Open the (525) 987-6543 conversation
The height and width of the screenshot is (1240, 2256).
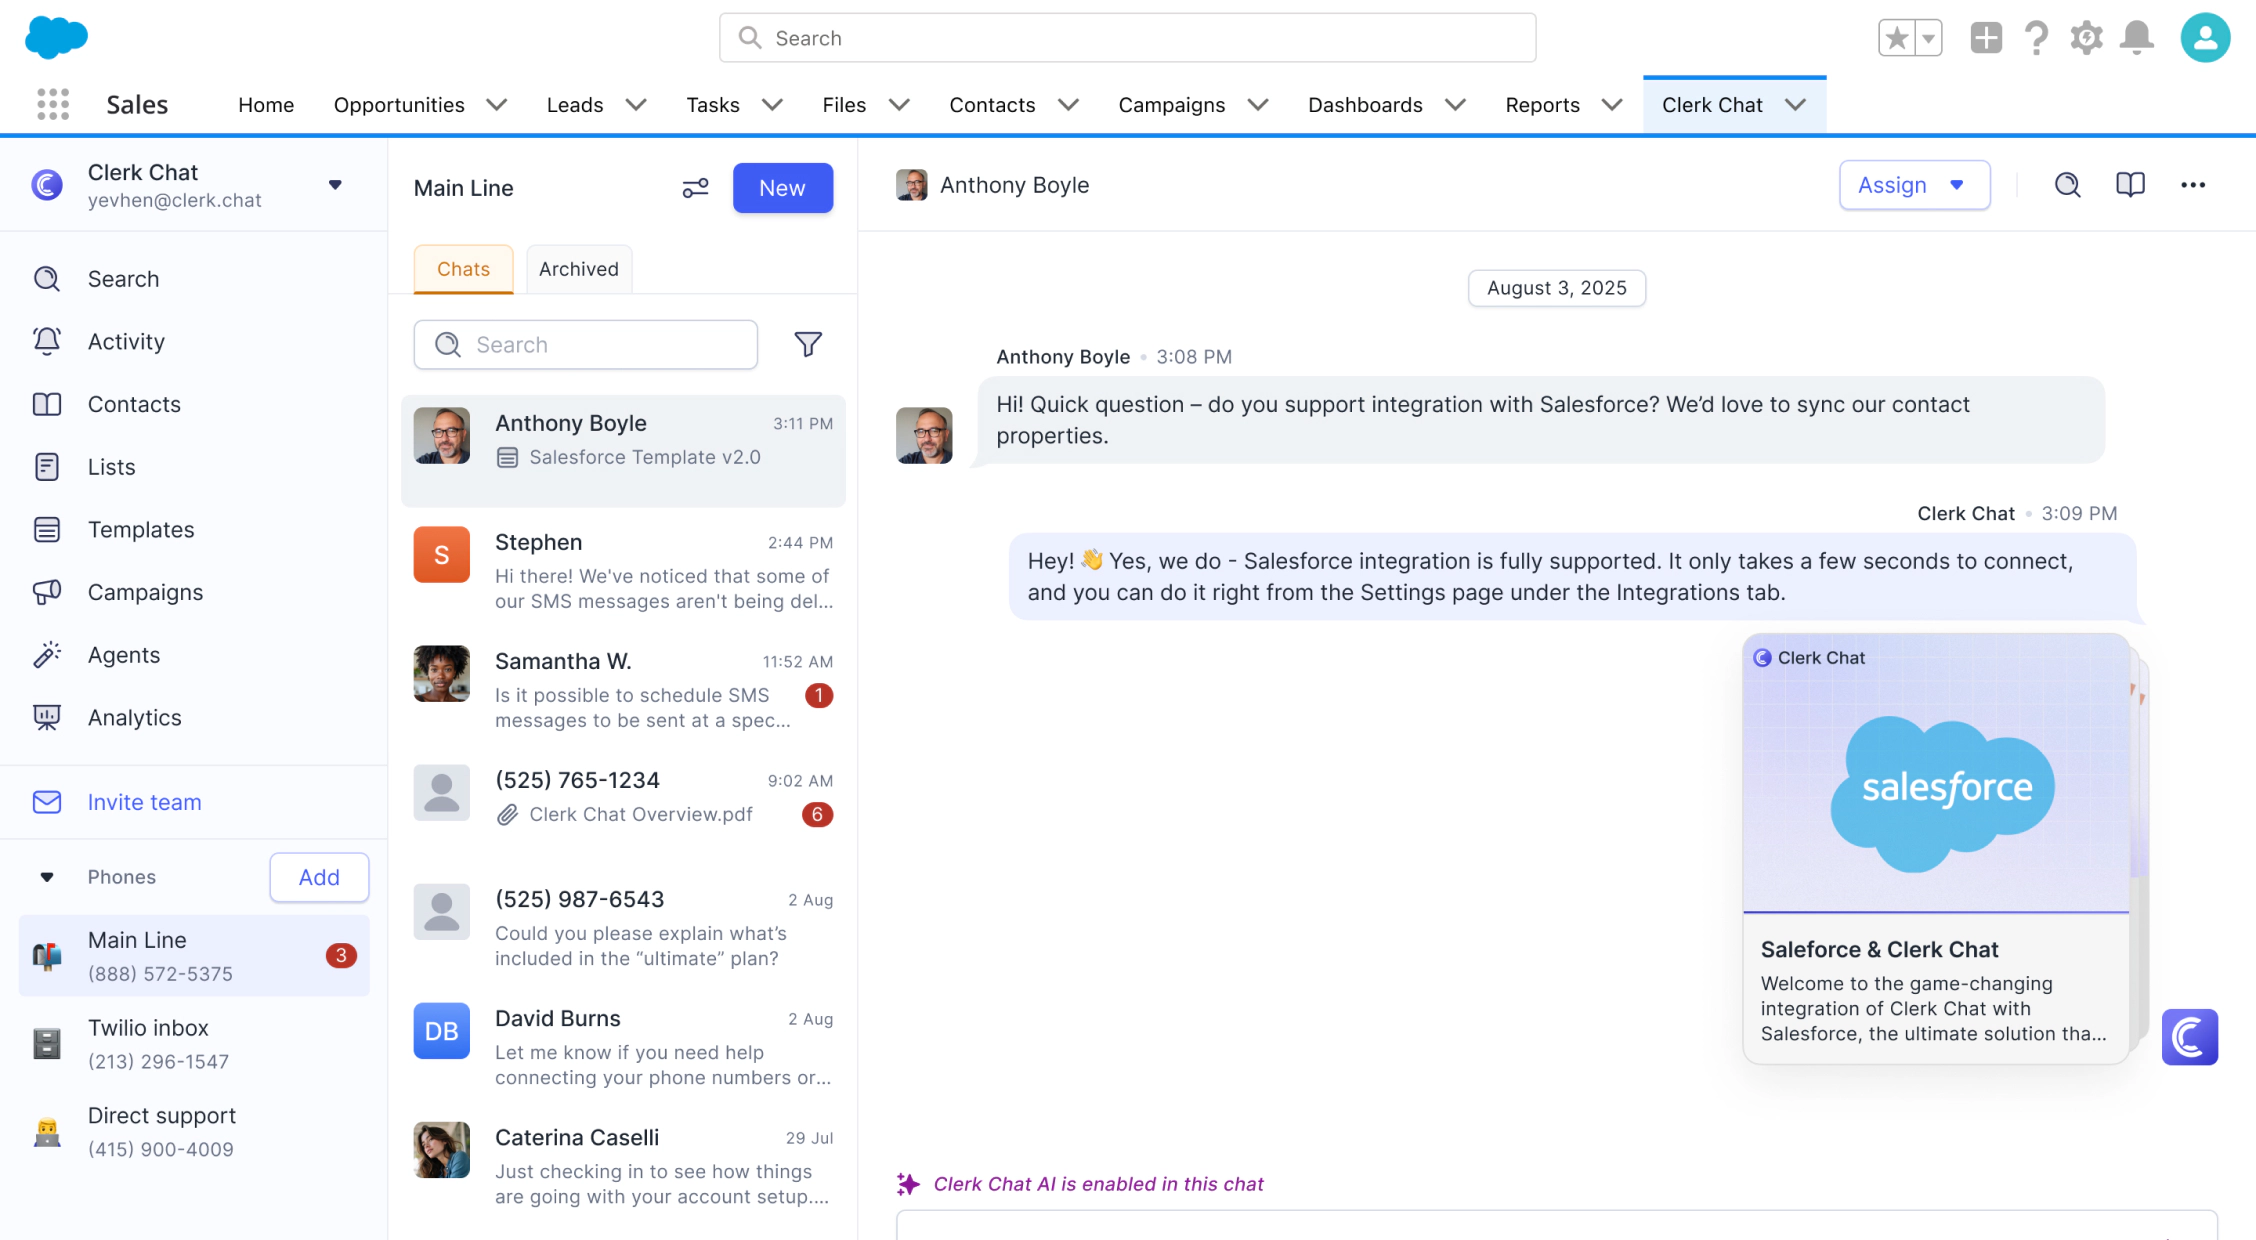pos(623,927)
